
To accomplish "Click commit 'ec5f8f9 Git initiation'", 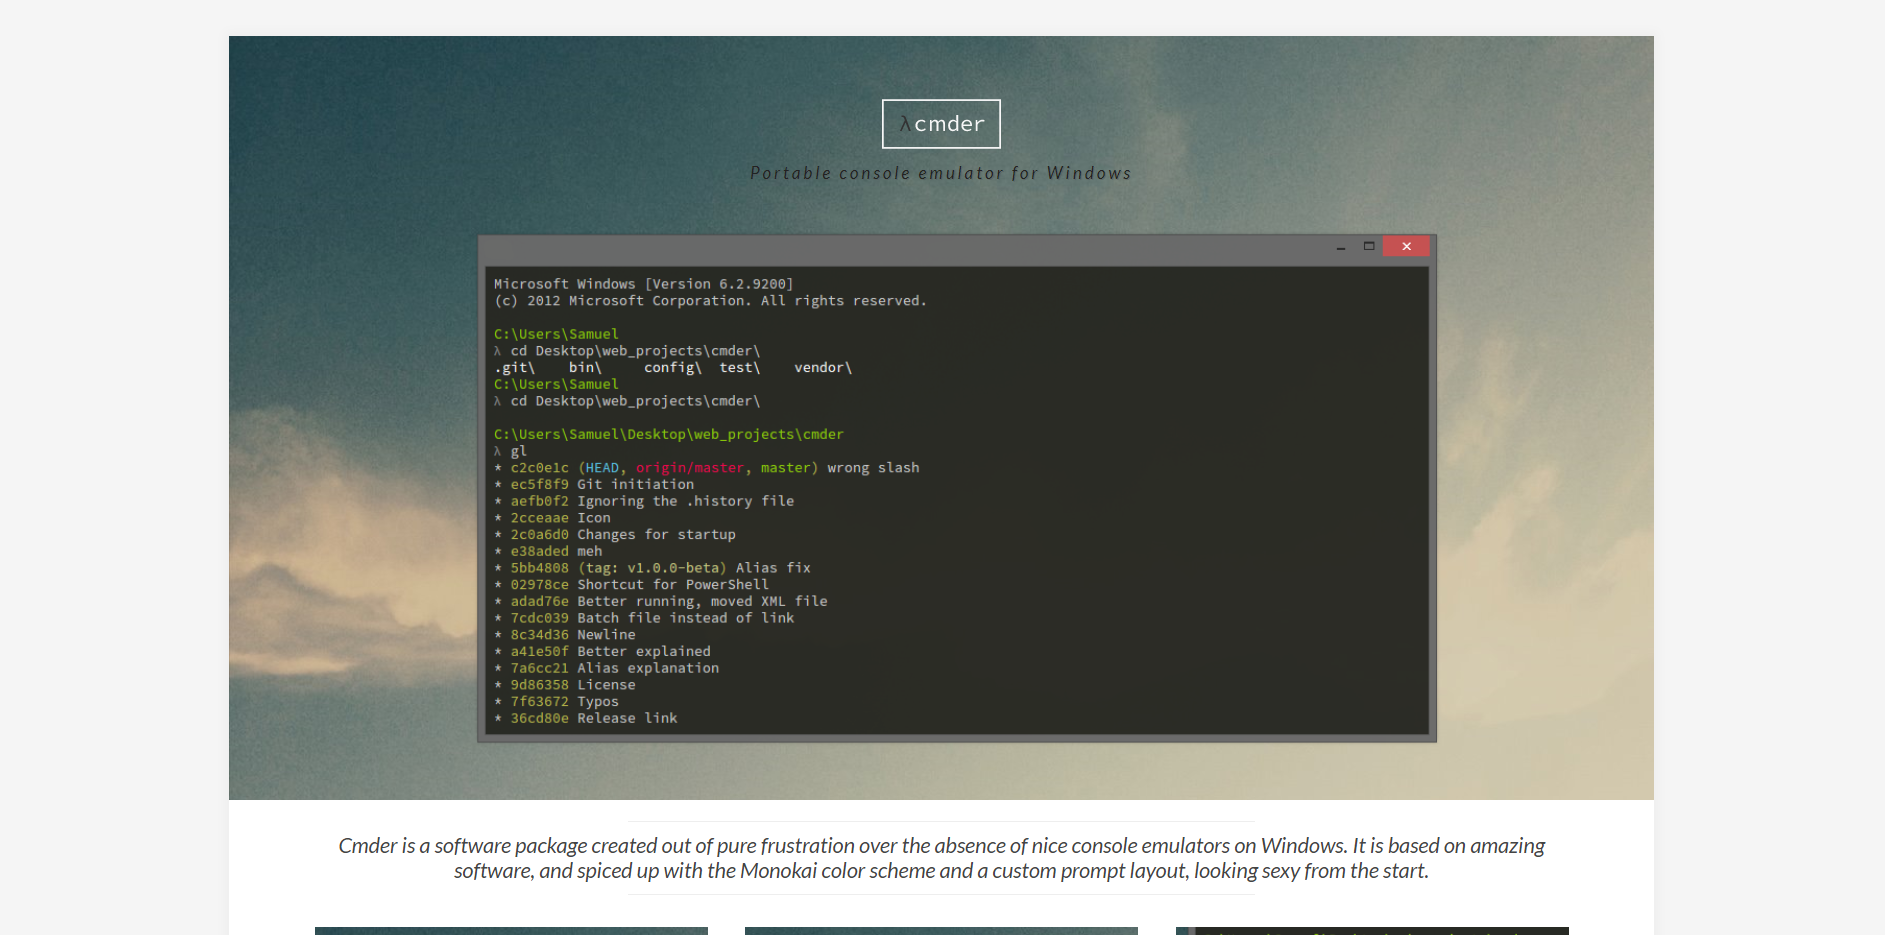I will 594,484.
